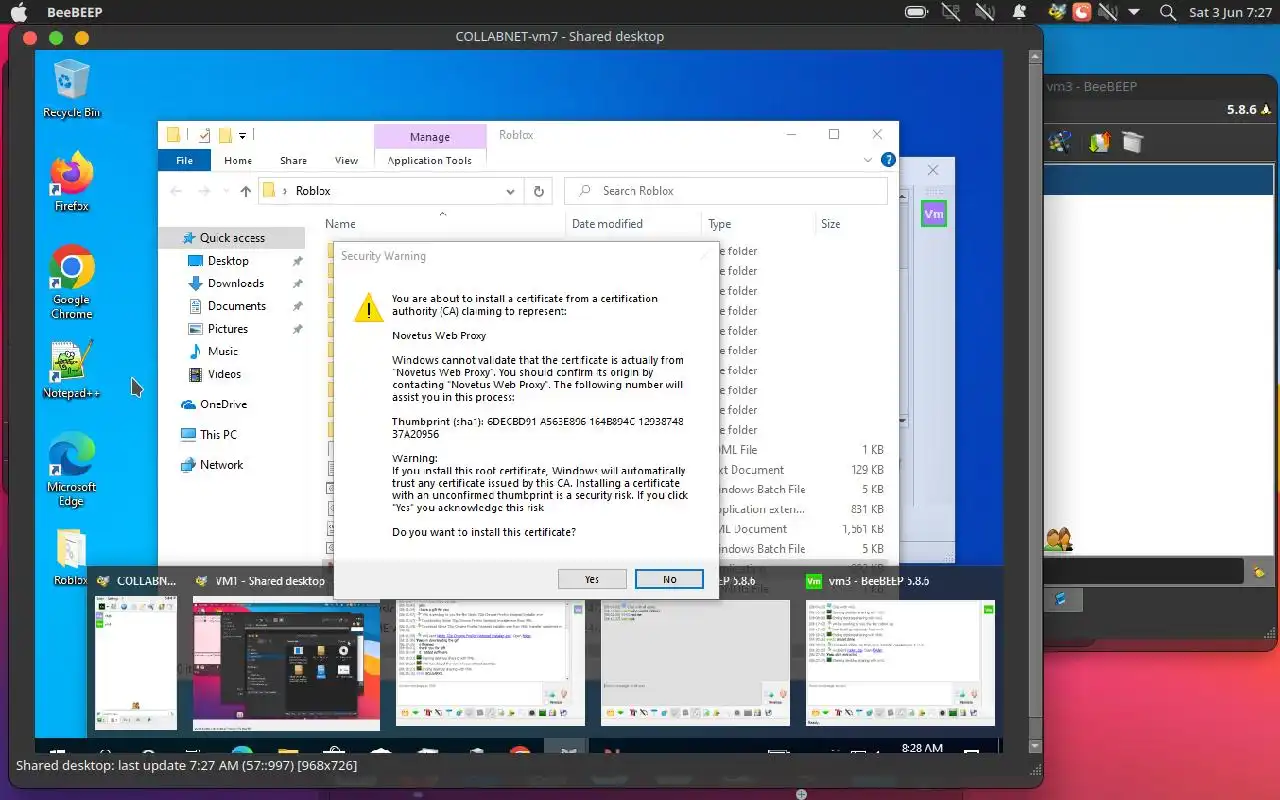Viewport: 1280px width, 800px height.
Task: Click the Search Roblox field
Action: [726, 191]
